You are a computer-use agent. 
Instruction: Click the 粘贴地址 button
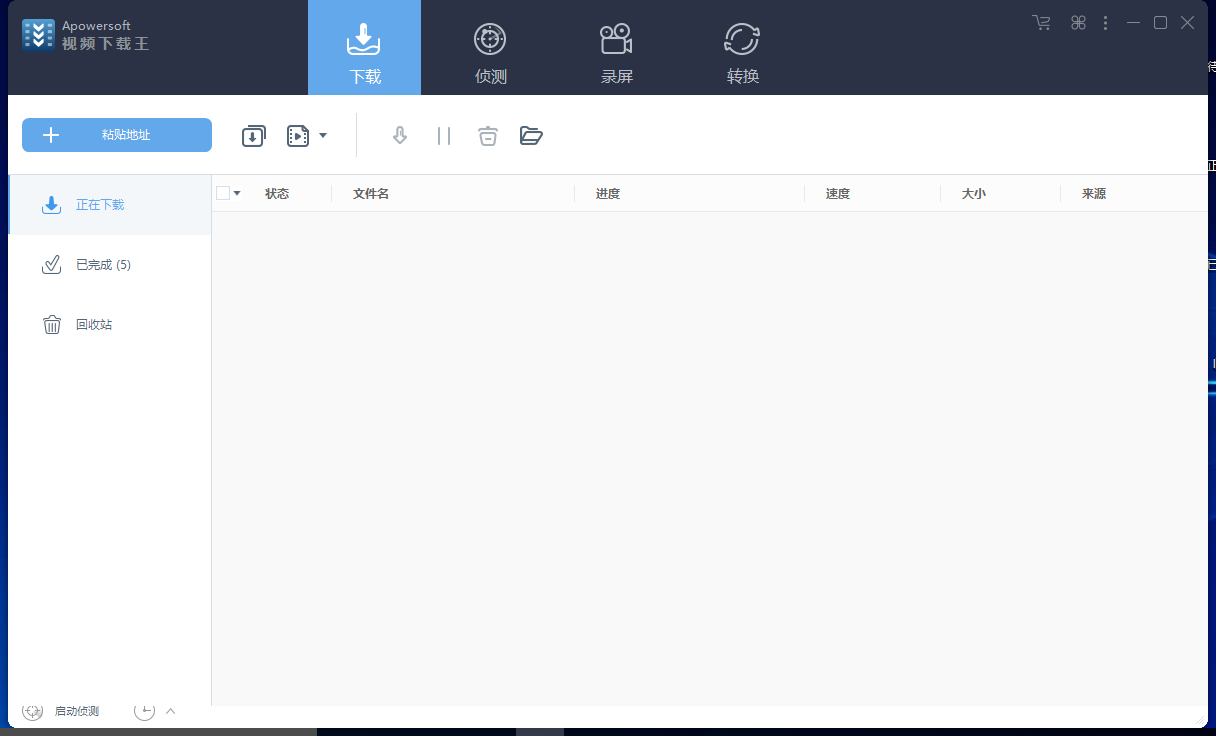(x=117, y=135)
